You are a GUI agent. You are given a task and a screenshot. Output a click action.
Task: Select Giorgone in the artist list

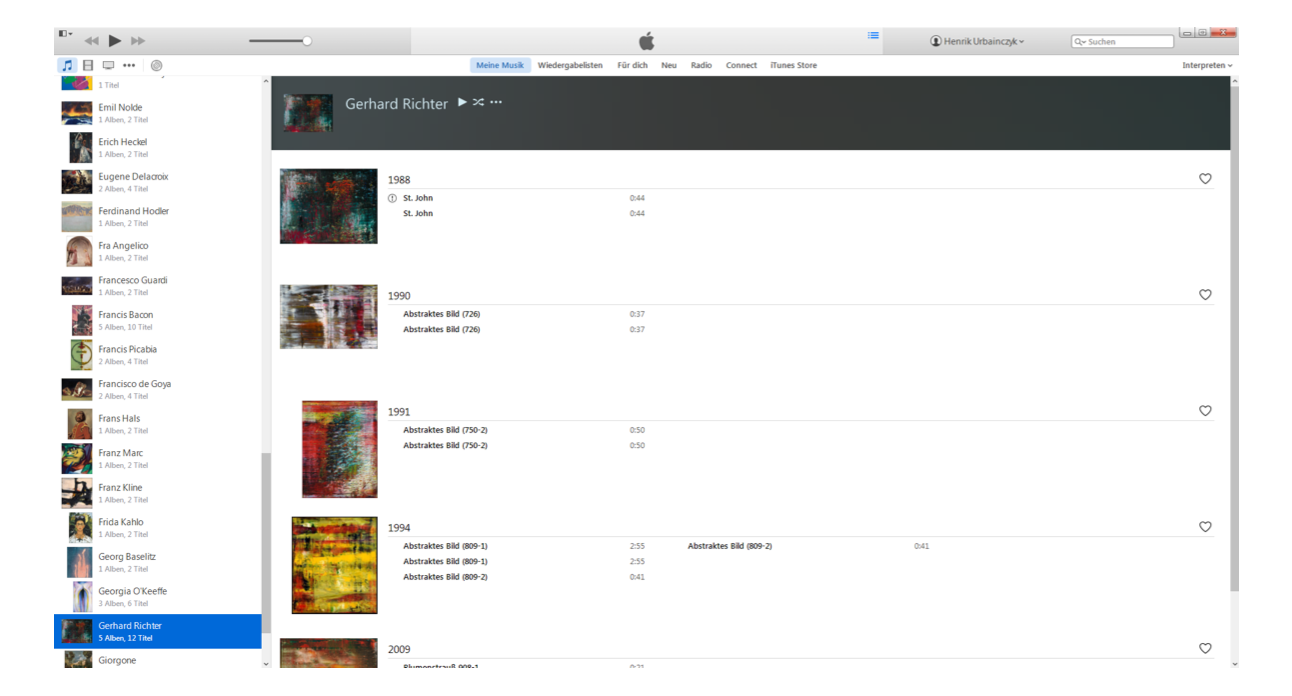pyautogui.click(x=158, y=659)
